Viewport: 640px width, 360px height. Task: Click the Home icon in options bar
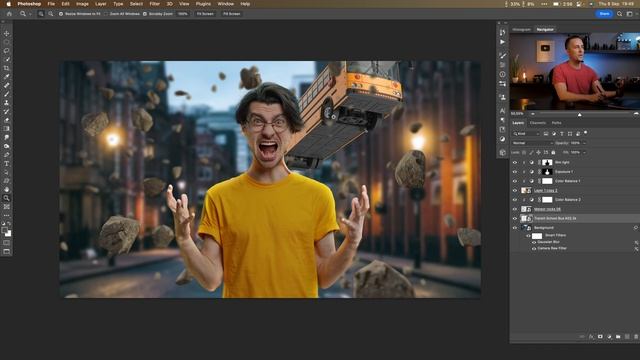9,14
